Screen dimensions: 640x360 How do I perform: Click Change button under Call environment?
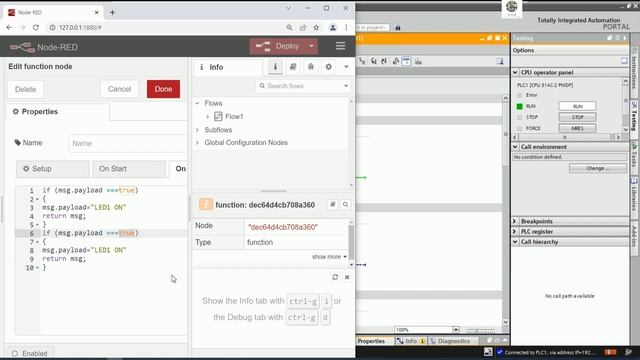(598, 168)
